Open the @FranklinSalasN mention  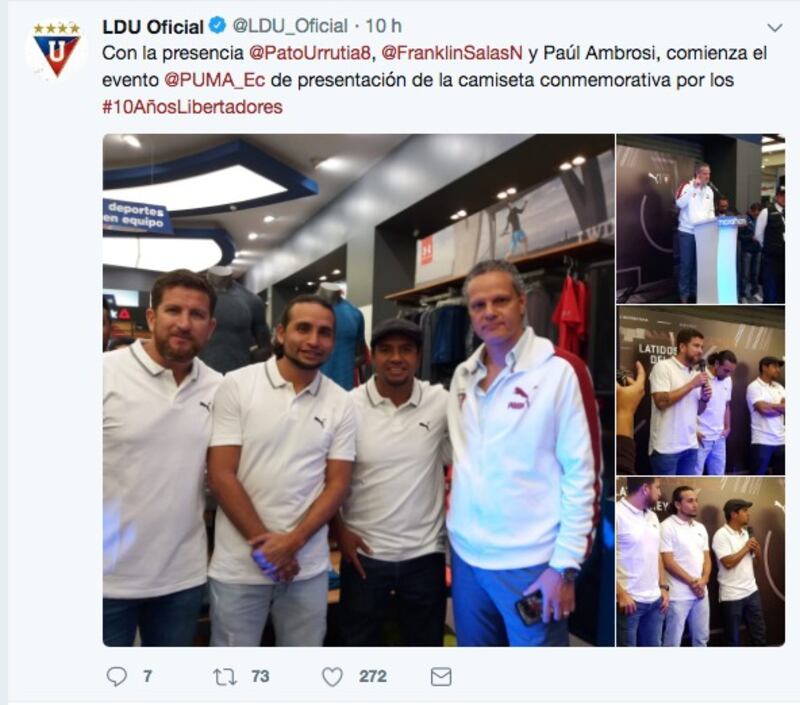coord(452,53)
